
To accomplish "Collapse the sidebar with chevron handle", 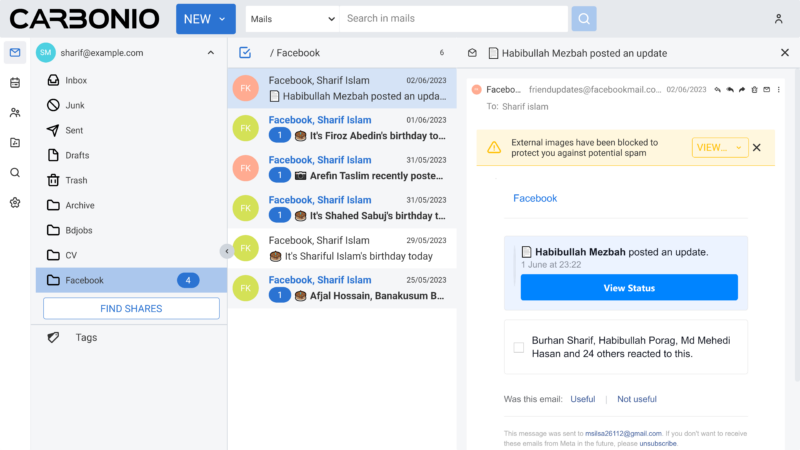I will pos(227,251).
